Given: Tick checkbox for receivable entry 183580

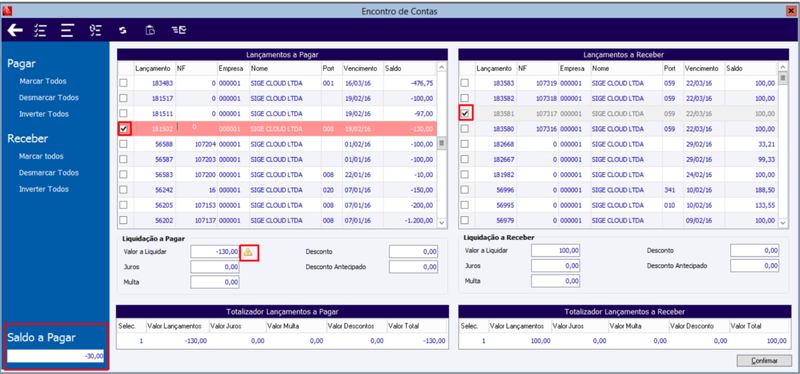Looking at the screenshot, I should pos(465,129).
